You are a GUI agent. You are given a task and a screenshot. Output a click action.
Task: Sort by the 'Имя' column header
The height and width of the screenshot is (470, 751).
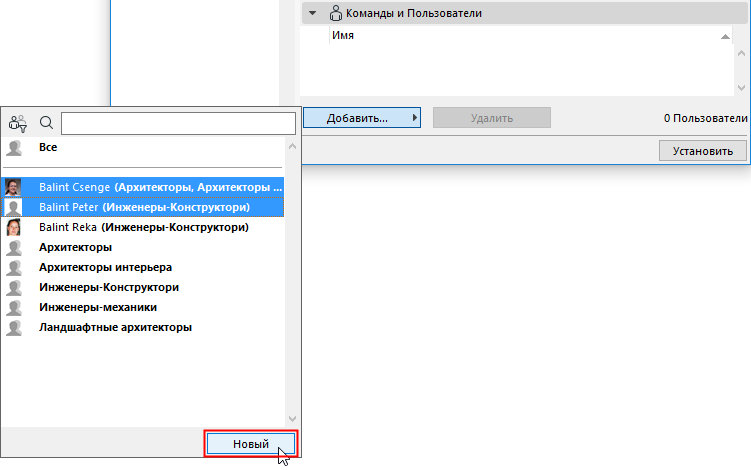click(x=531, y=35)
